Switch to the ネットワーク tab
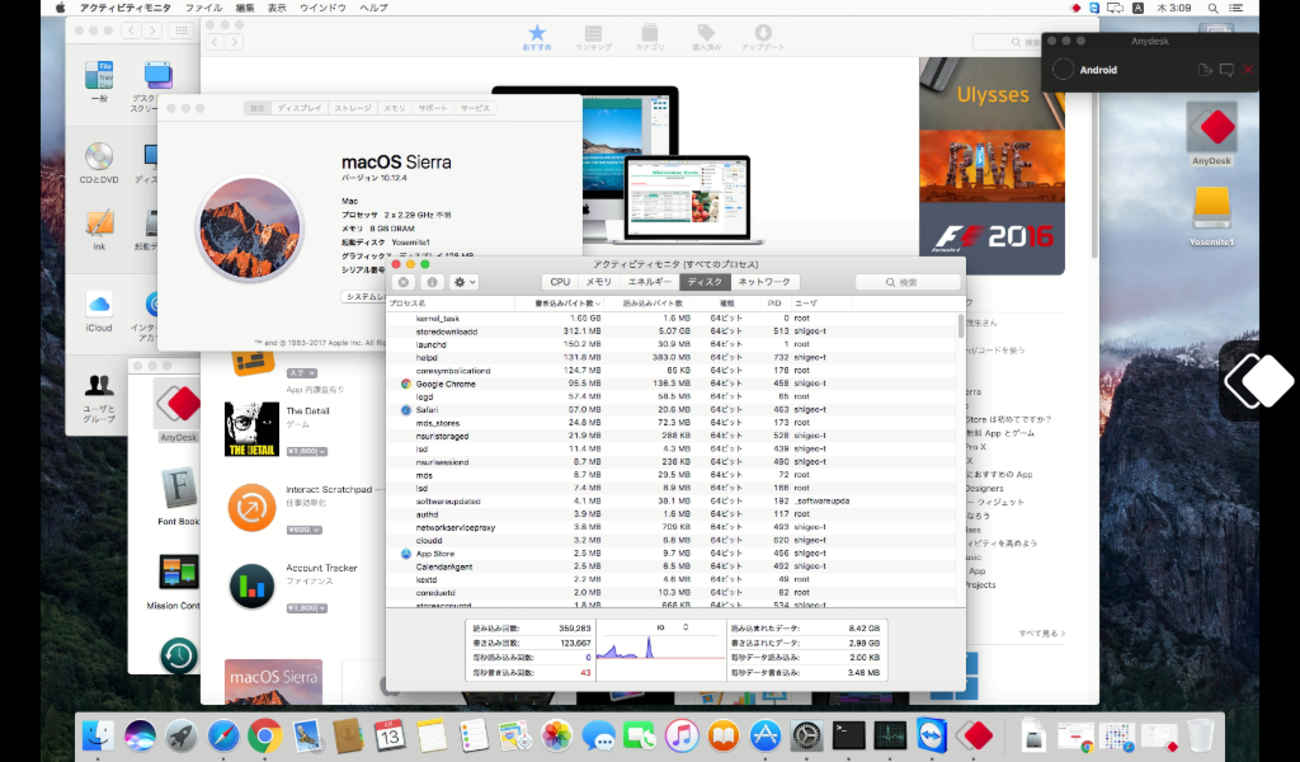Viewport: 1300px width, 762px height. [765, 282]
